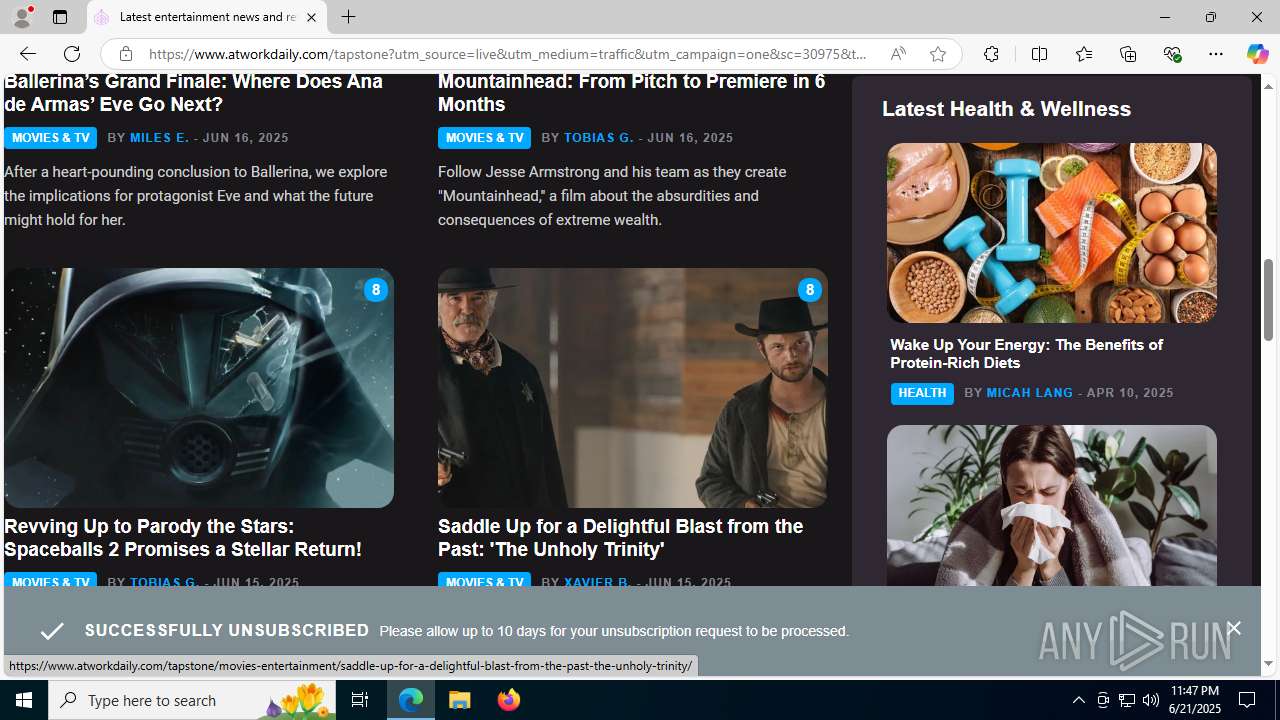Refresh the current page

[x=71, y=54]
